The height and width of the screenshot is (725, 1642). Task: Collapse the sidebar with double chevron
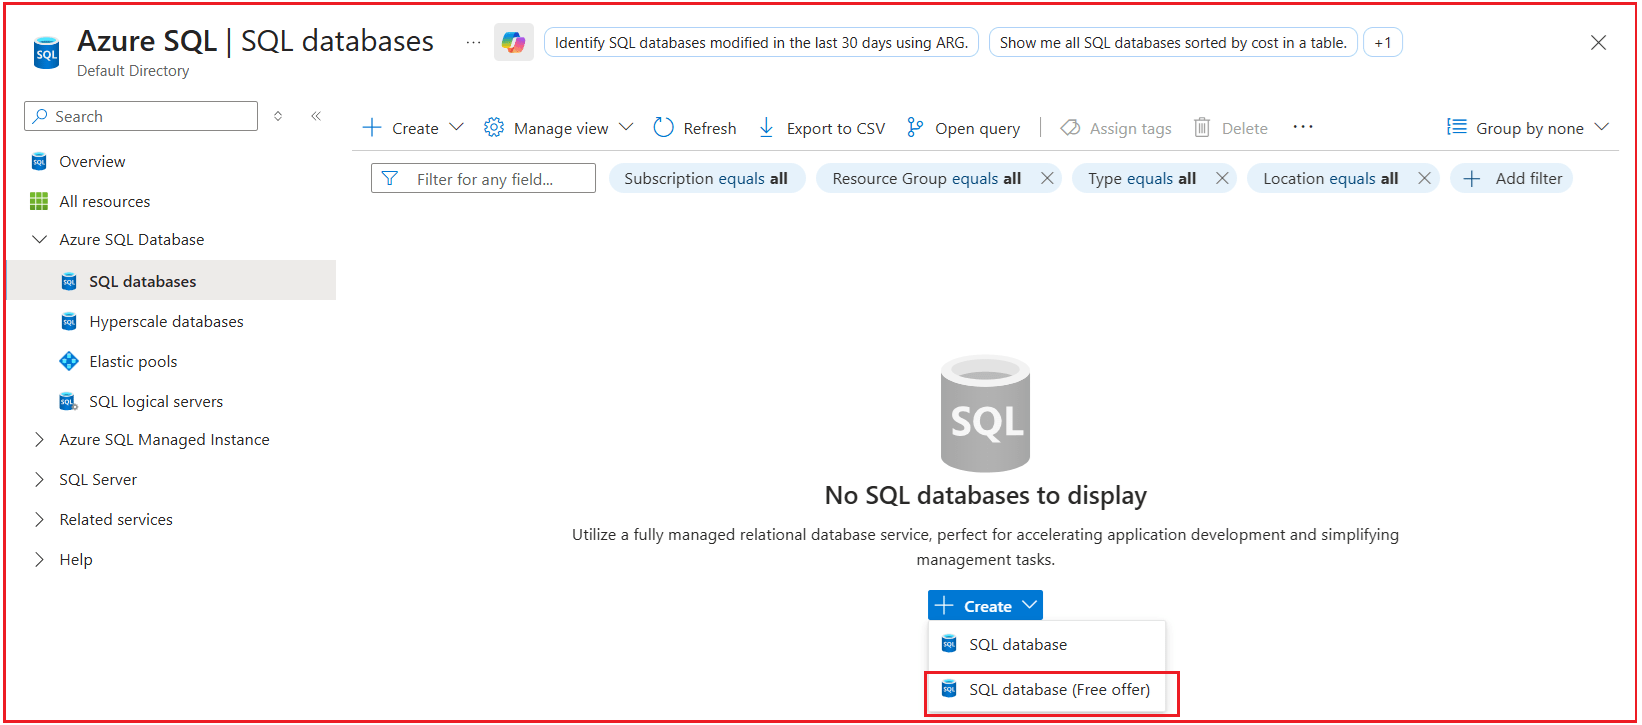pos(316,116)
